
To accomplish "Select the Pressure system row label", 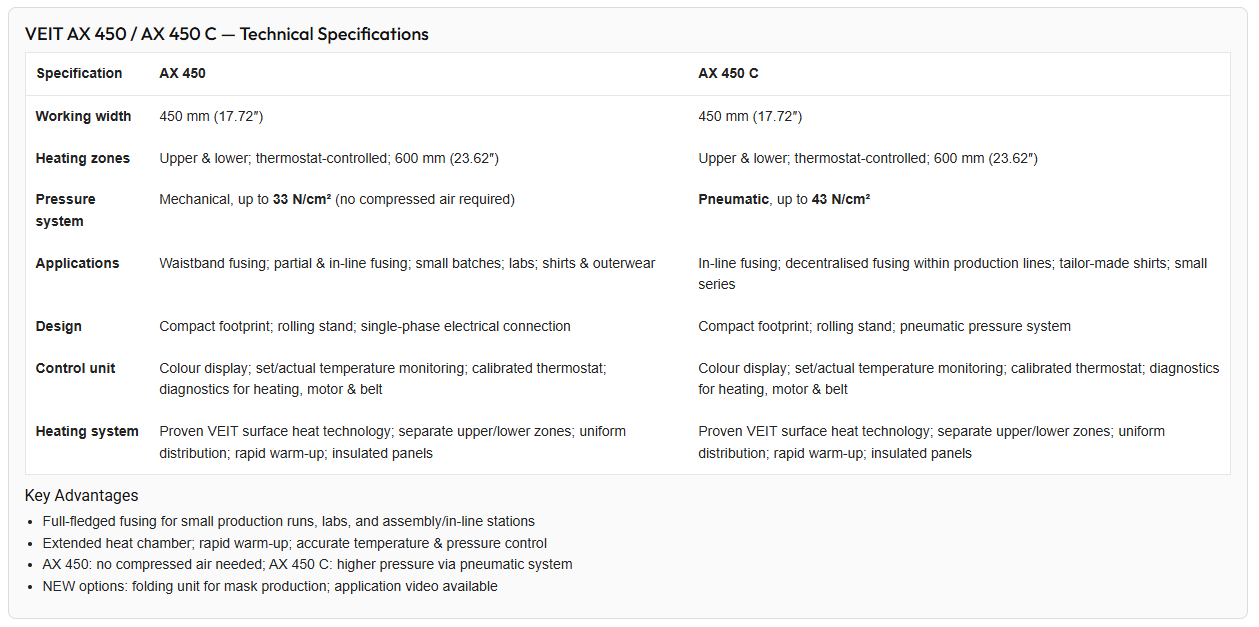I will [66, 210].
